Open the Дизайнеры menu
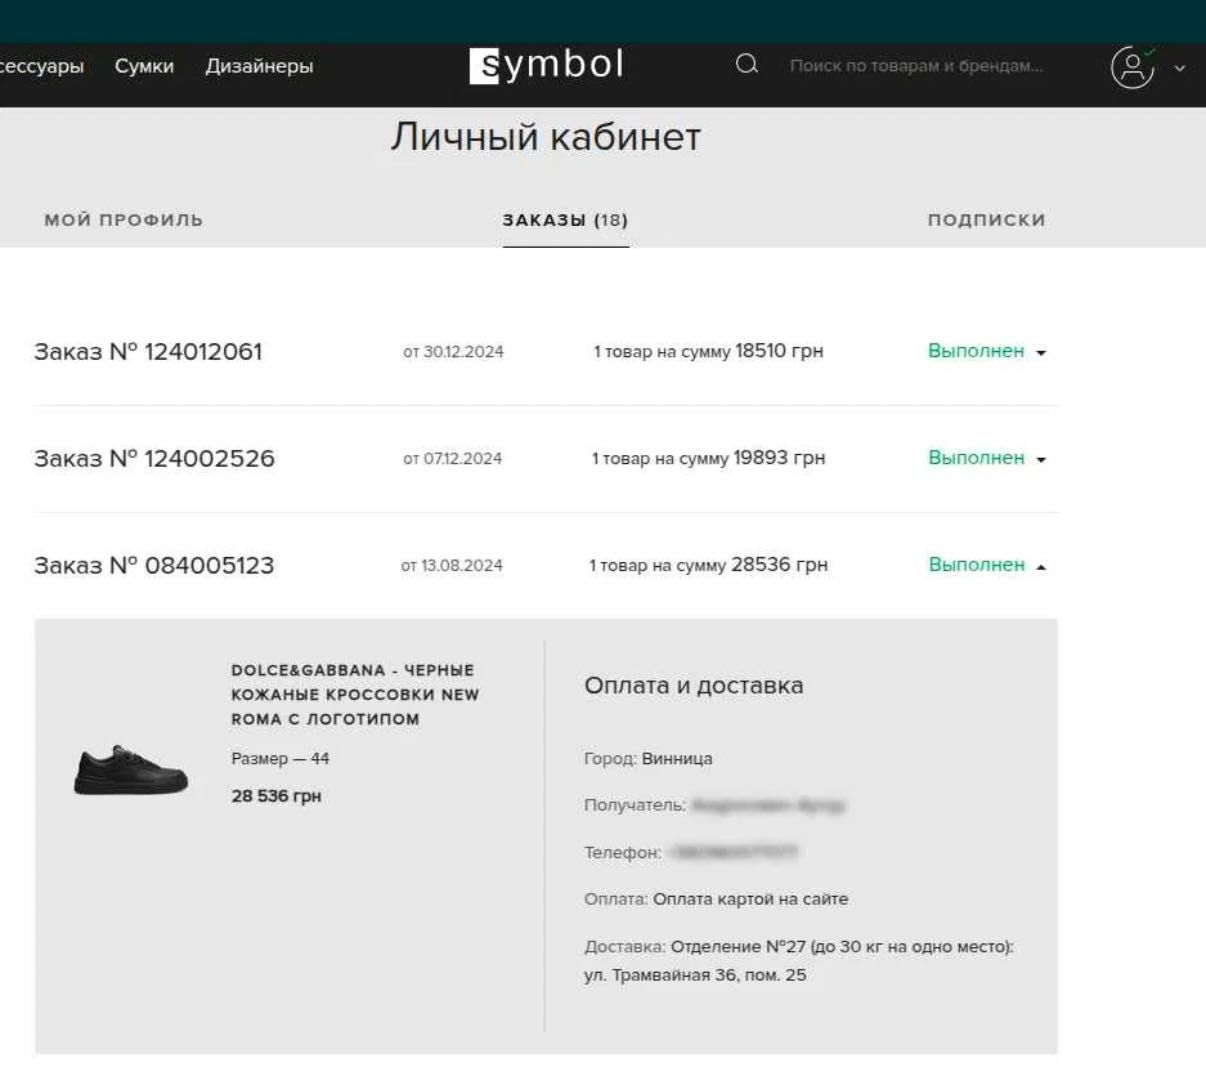This screenshot has width=1206, height=1074. (259, 67)
